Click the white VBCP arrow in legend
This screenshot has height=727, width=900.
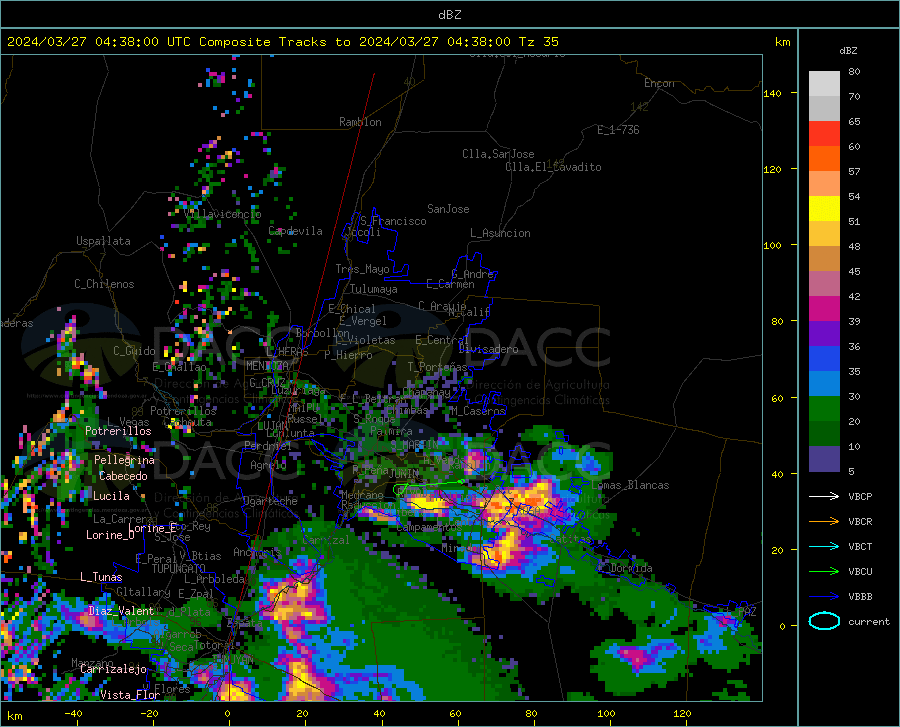point(824,496)
